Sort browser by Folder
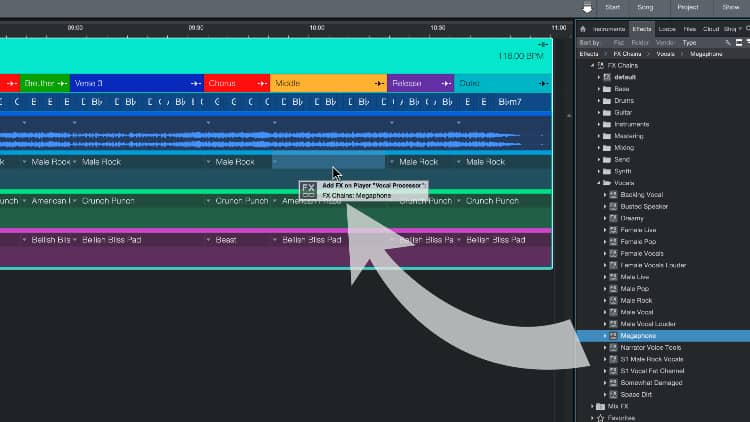This screenshot has width=750, height=422. pos(640,43)
